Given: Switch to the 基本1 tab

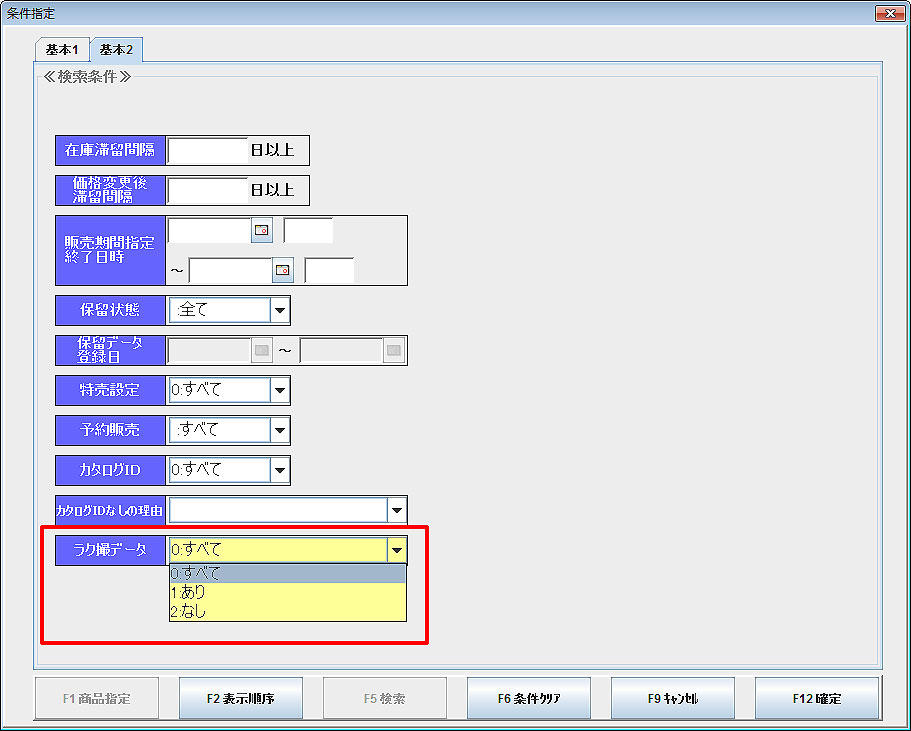Looking at the screenshot, I should pos(62,49).
